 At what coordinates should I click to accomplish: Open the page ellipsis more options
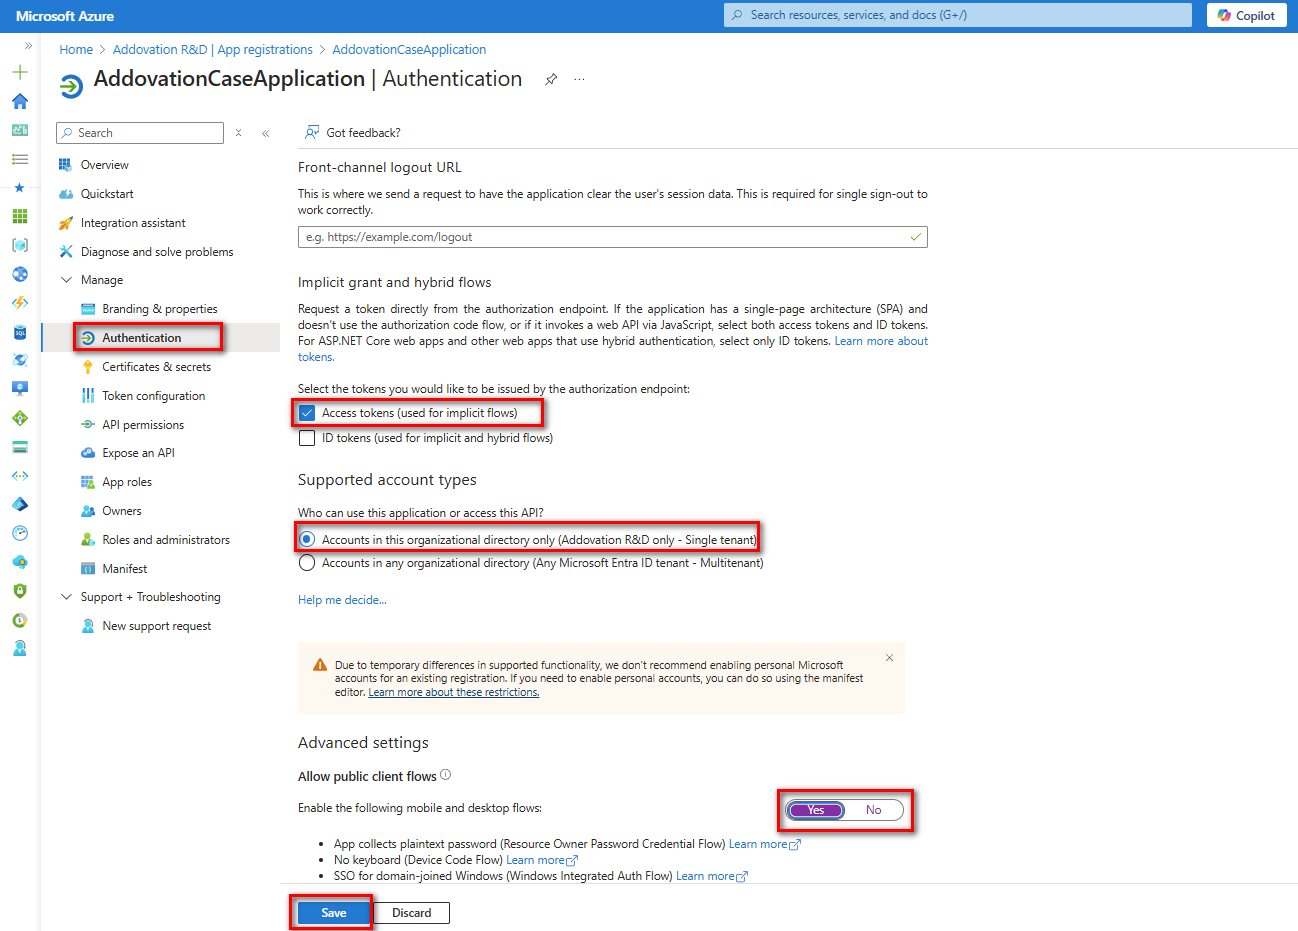(x=579, y=79)
